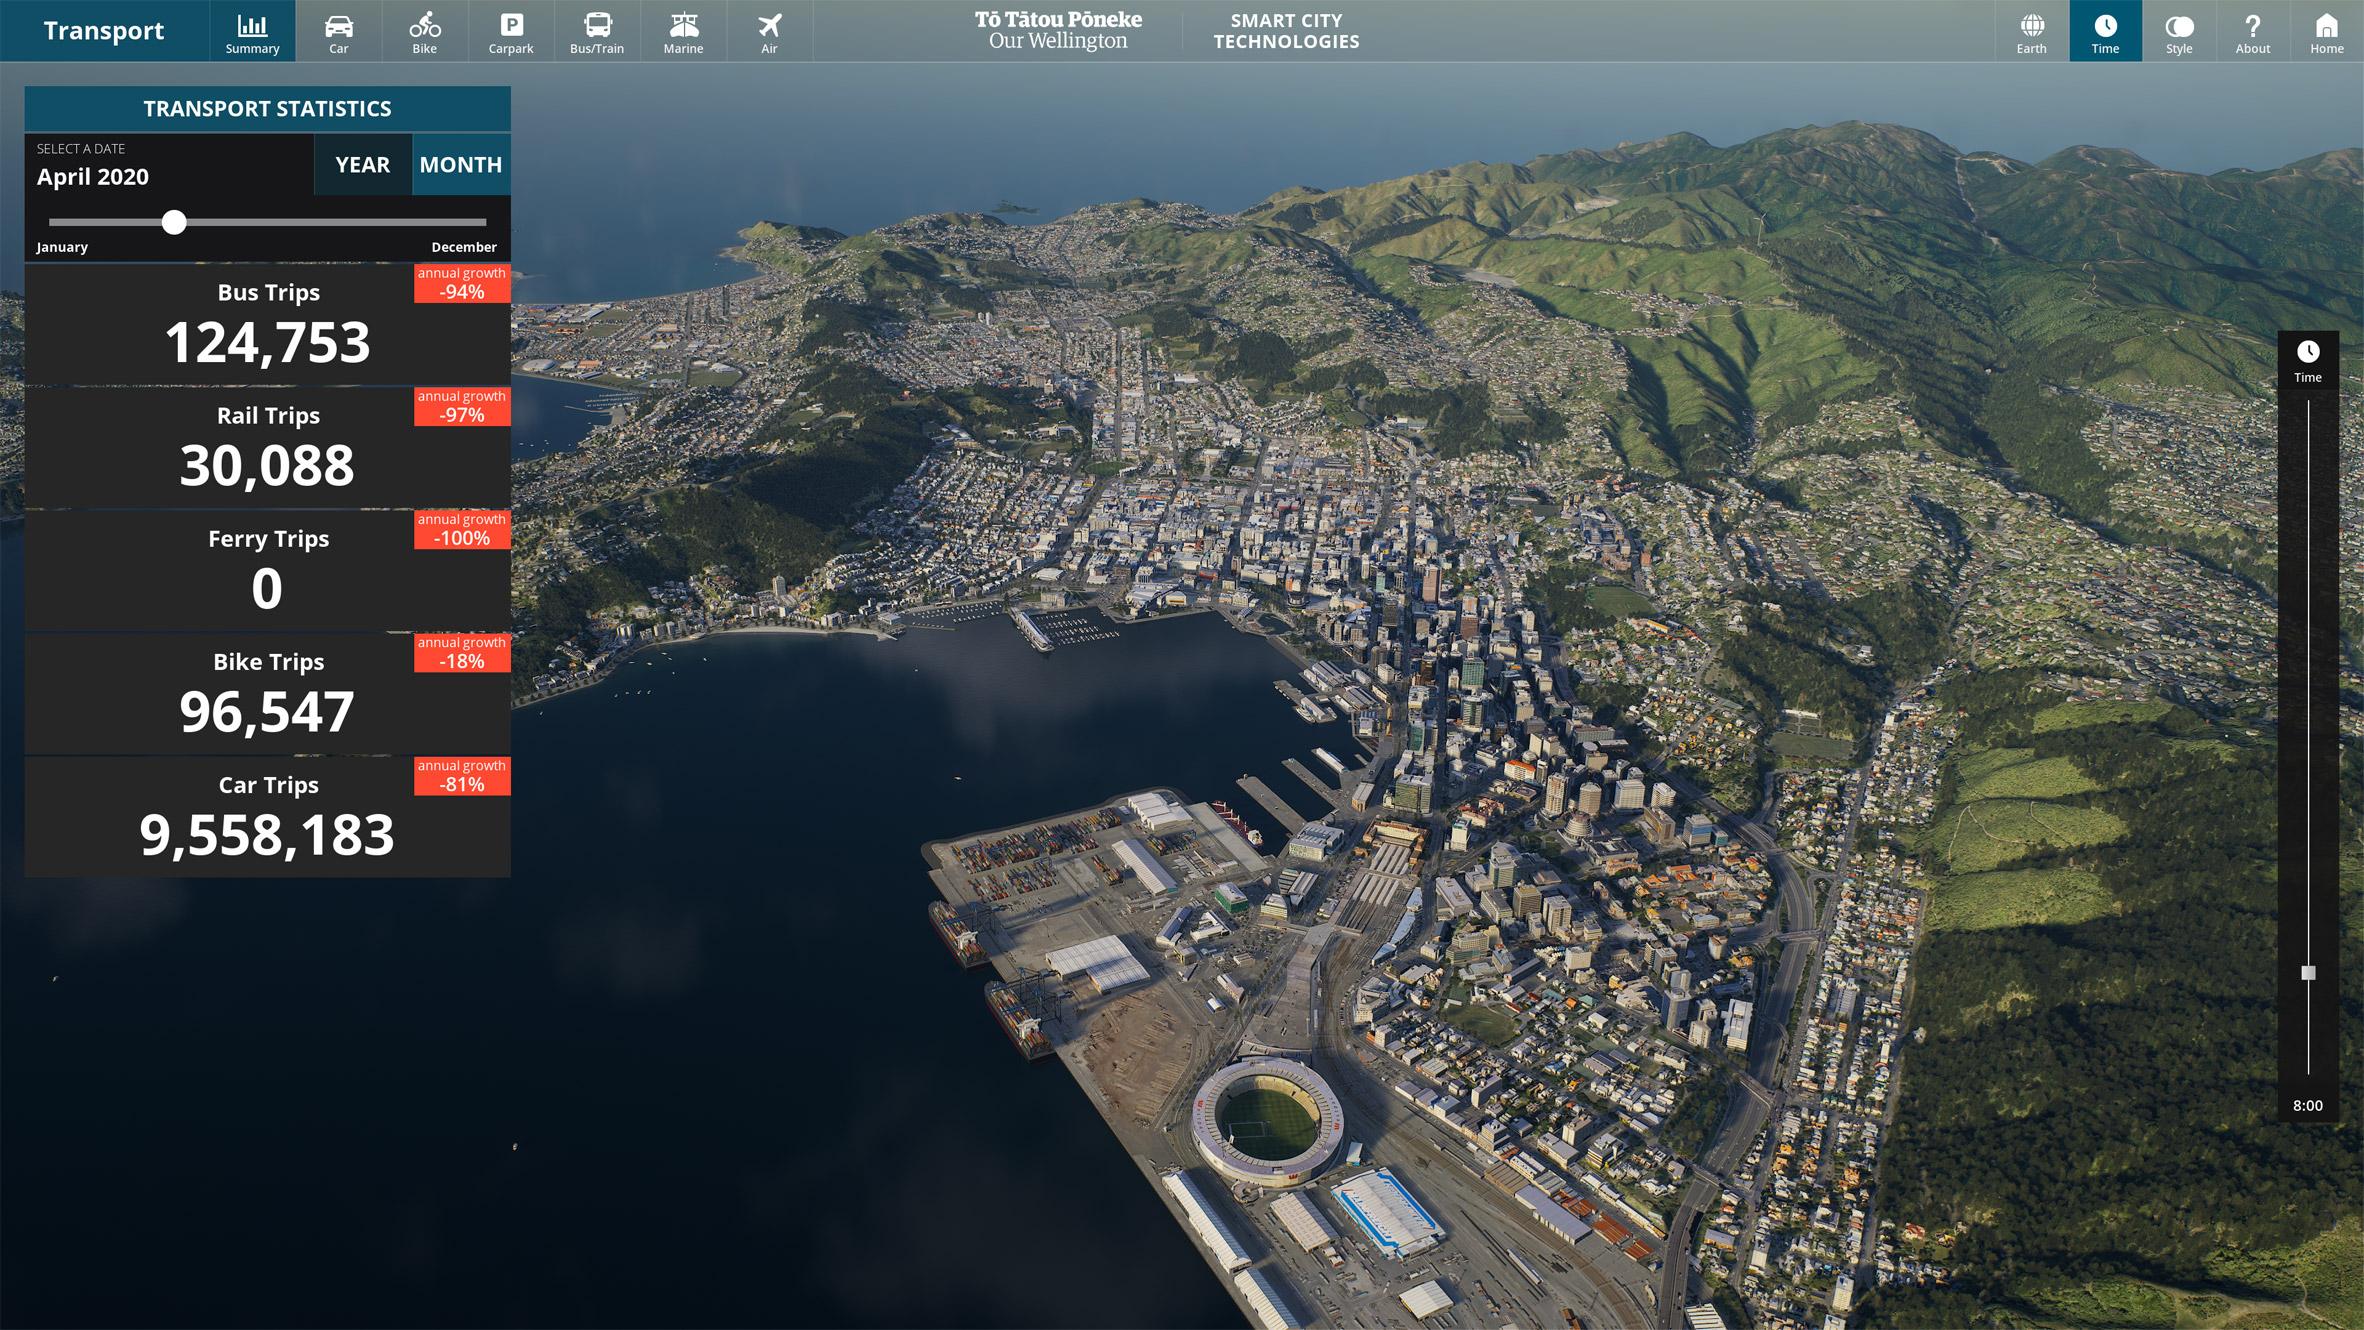Click the Car Trips statistic card
Viewport: 2364px width, 1330px height.
[267, 817]
